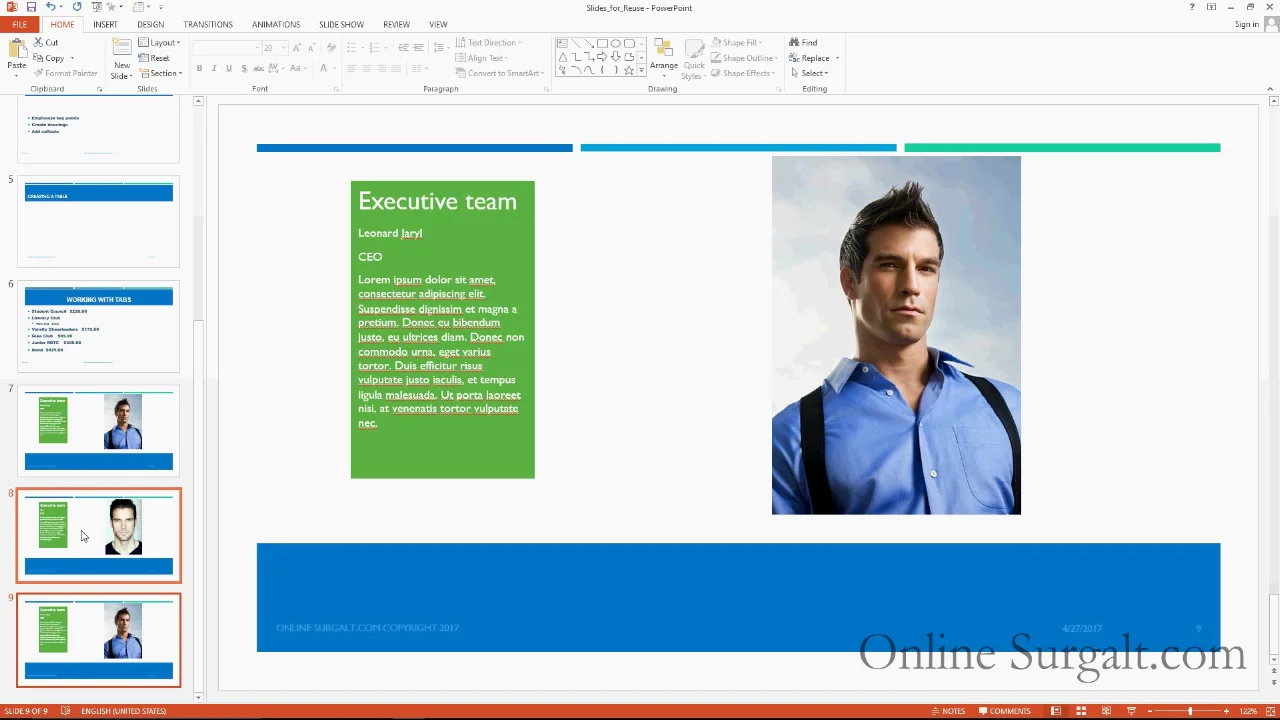Click Fit slide to window icon

click(x=1268, y=711)
